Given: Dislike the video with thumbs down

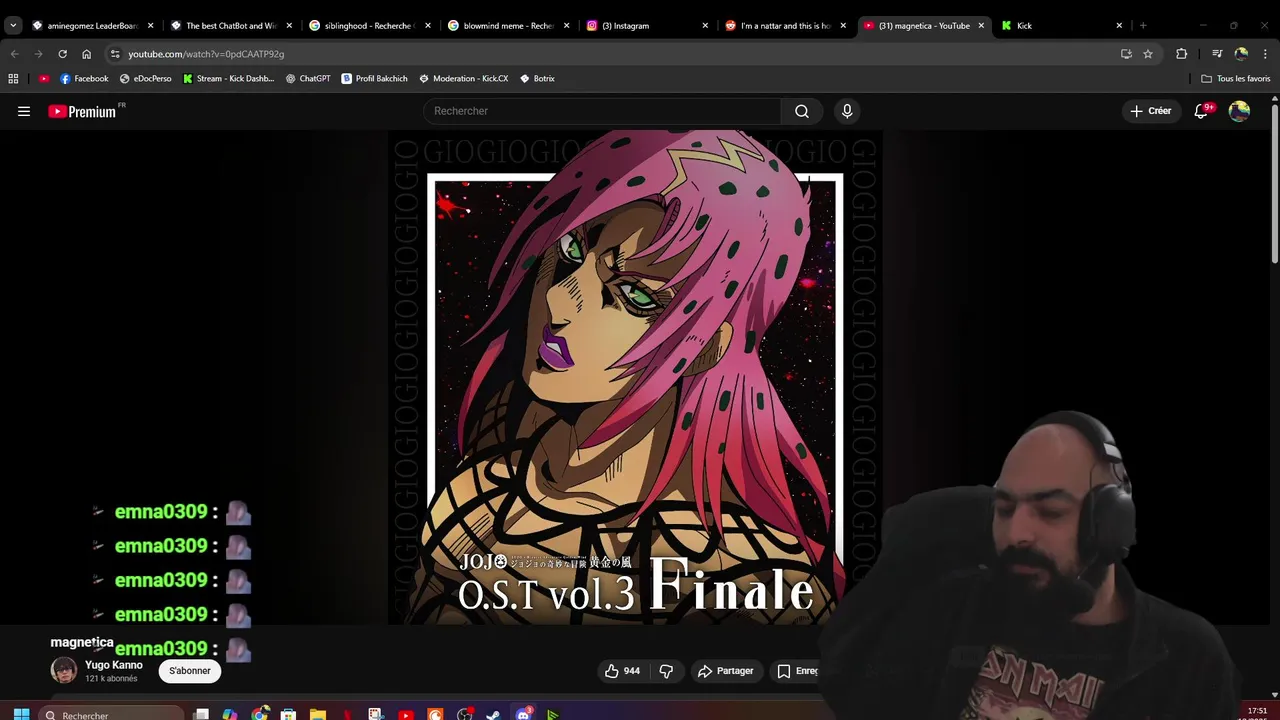Looking at the screenshot, I should click(x=666, y=671).
